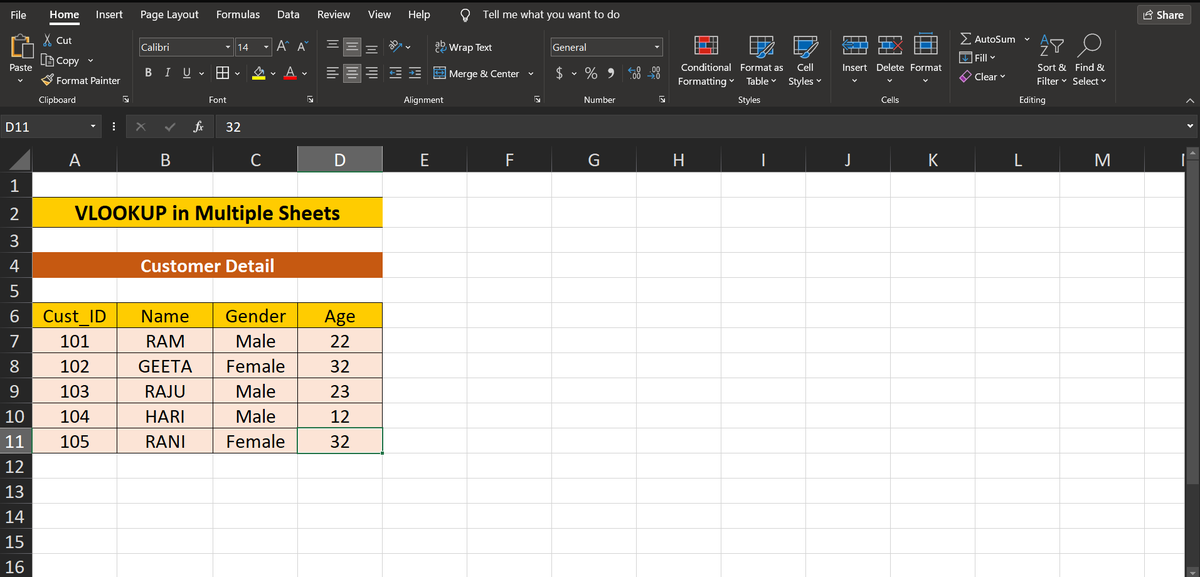The width and height of the screenshot is (1200, 577).
Task: Click the Cut scissors command
Action: coord(57,40)
